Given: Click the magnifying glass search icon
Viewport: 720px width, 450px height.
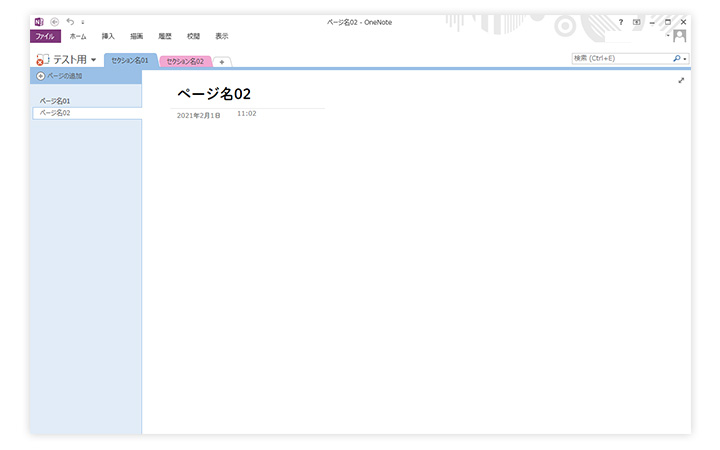Looking at the screenshot, I should 676,58.
